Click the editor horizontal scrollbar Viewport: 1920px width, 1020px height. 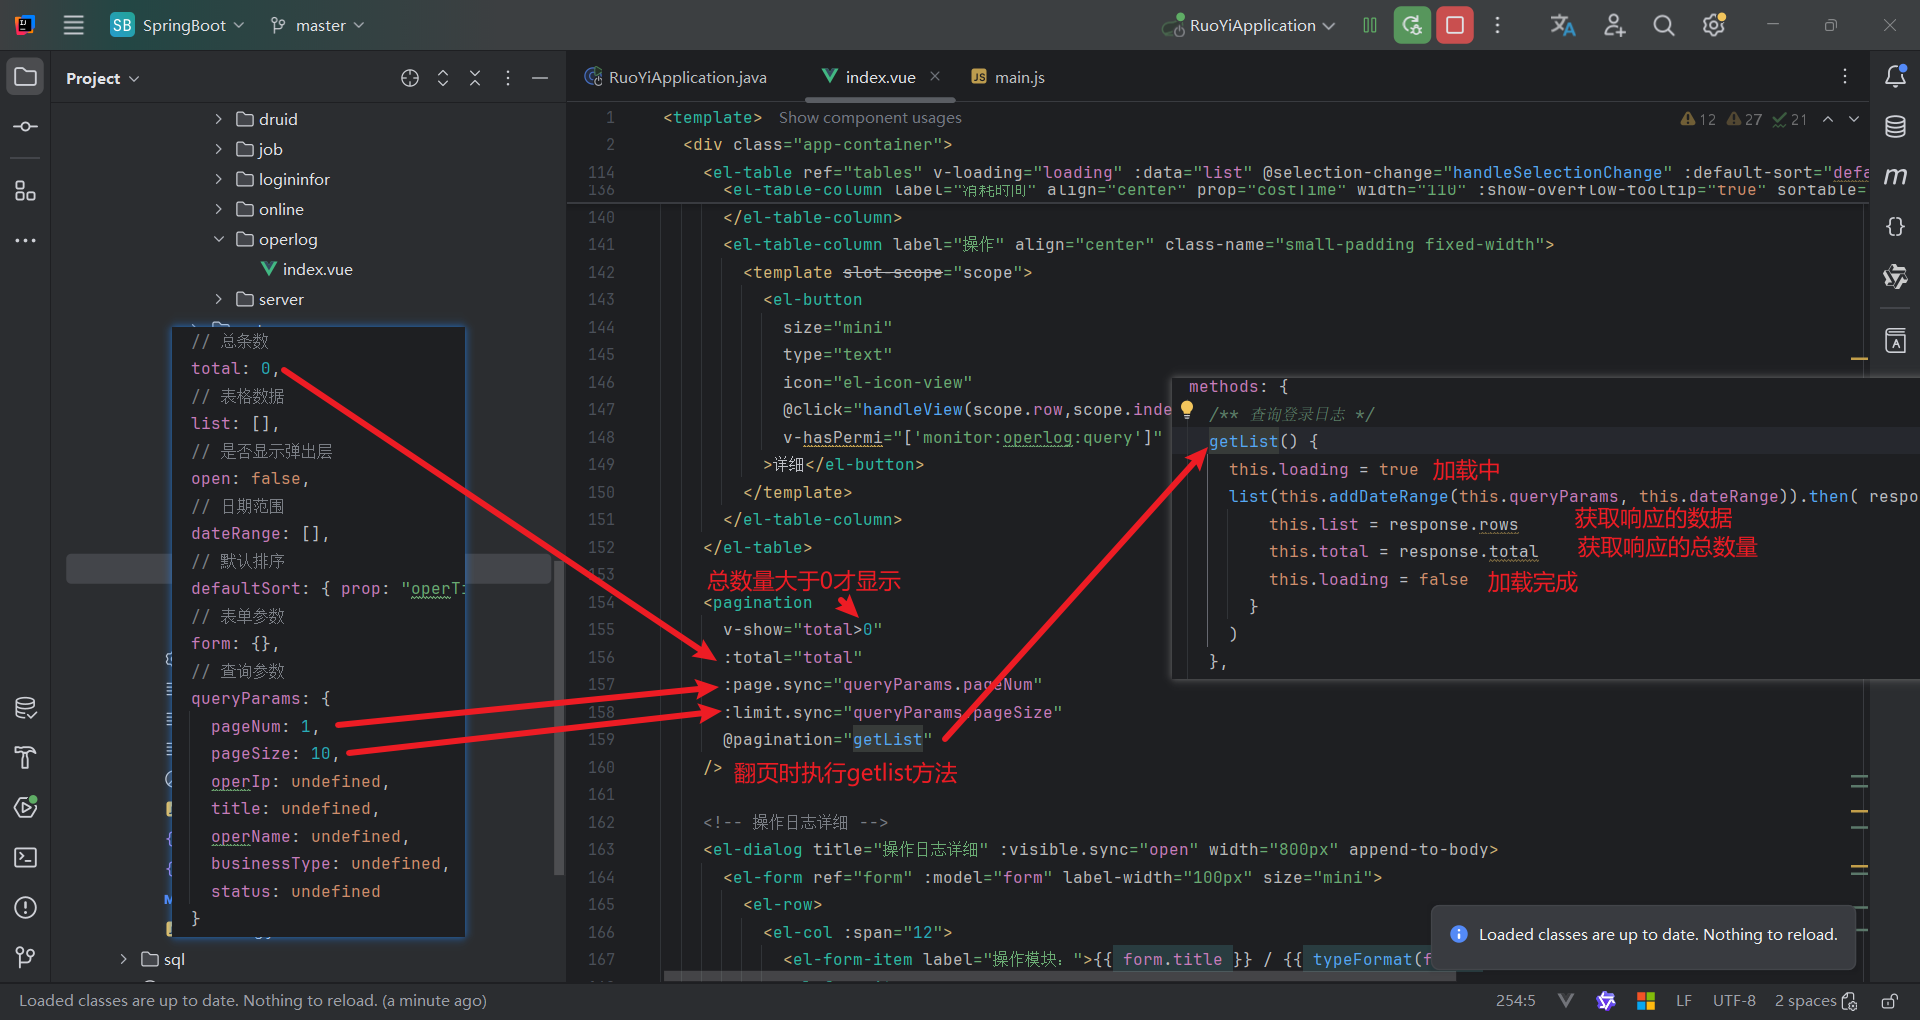click(1060, 976)
